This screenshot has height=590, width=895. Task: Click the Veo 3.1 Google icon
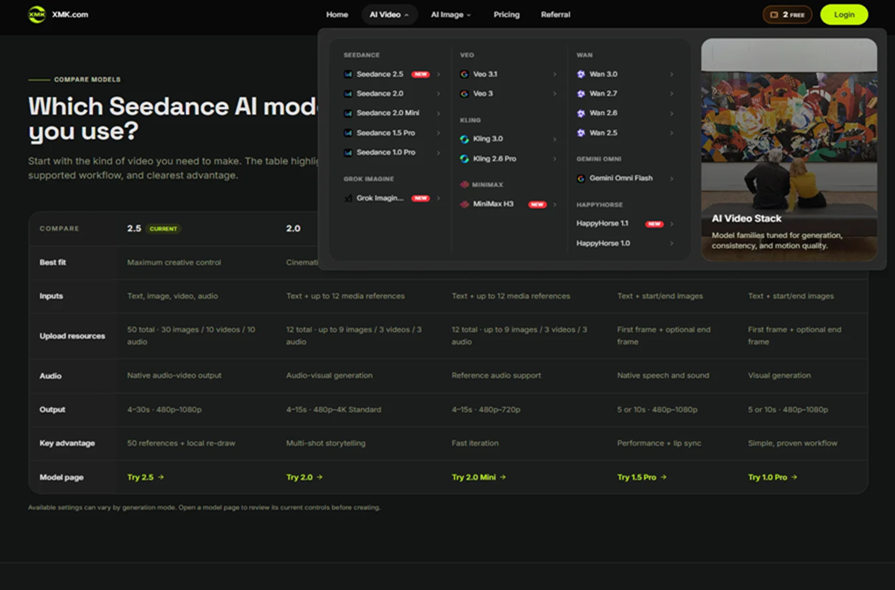click(x=465, y=74)
